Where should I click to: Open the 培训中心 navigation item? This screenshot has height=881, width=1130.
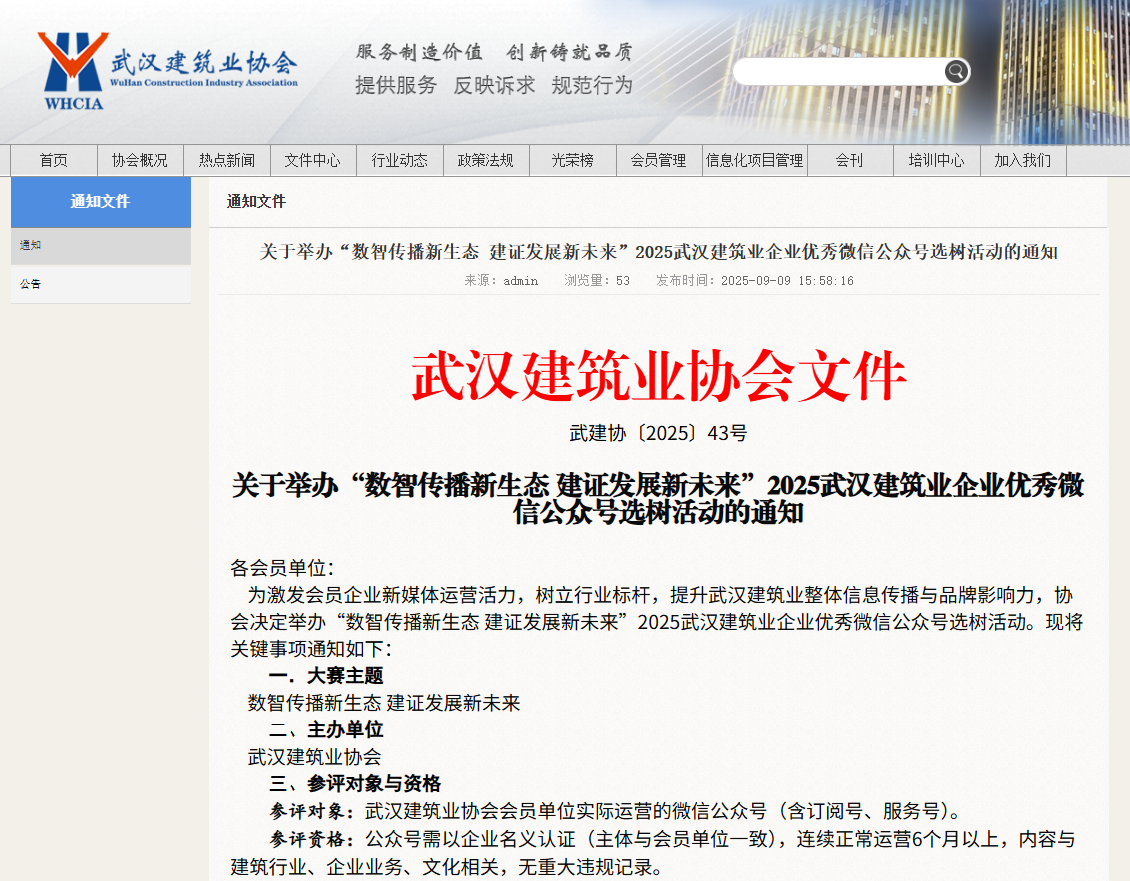pos(936,160)
